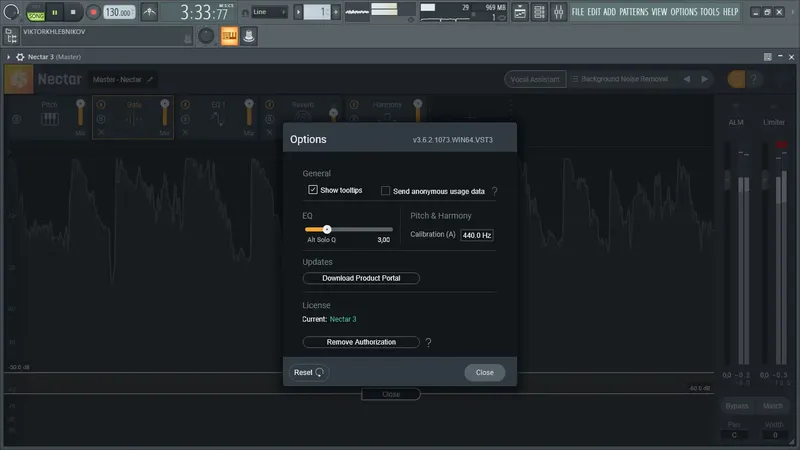Open the VIEW menu
This screenshot has height=450, width=800.
(x=659, y=12)
